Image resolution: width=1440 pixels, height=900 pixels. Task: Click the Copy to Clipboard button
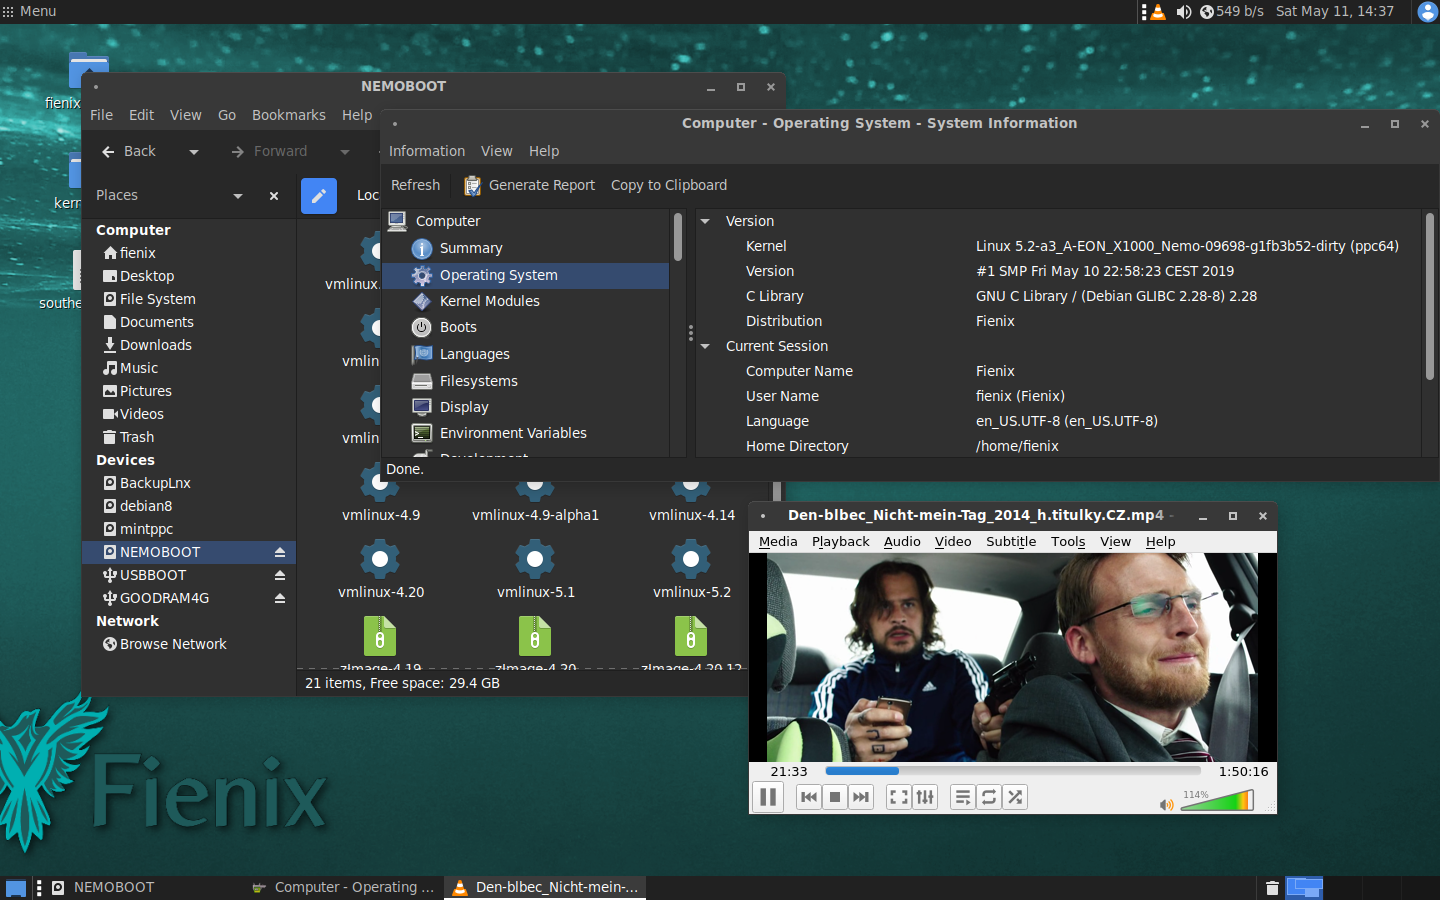[668, 185]
